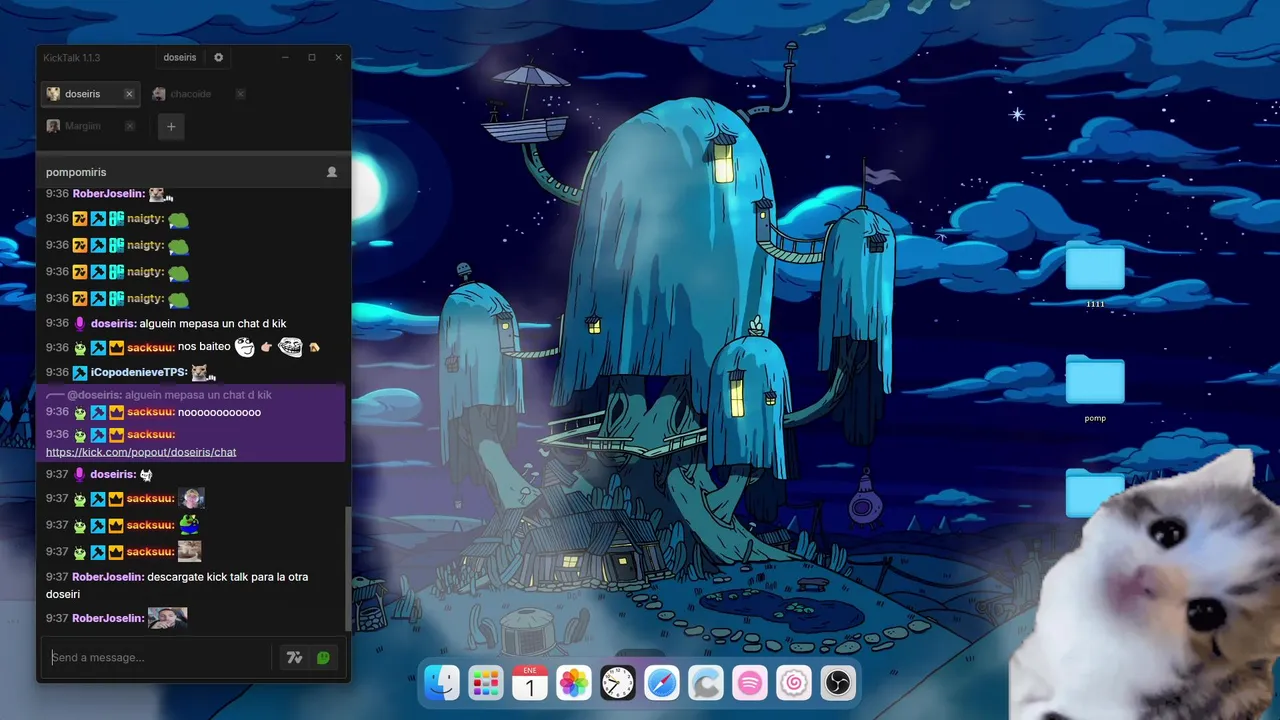Viewport: 1280px width, 720px height.
Task: Click sacksuu's beige cat emote image
Action: (190, 551)
